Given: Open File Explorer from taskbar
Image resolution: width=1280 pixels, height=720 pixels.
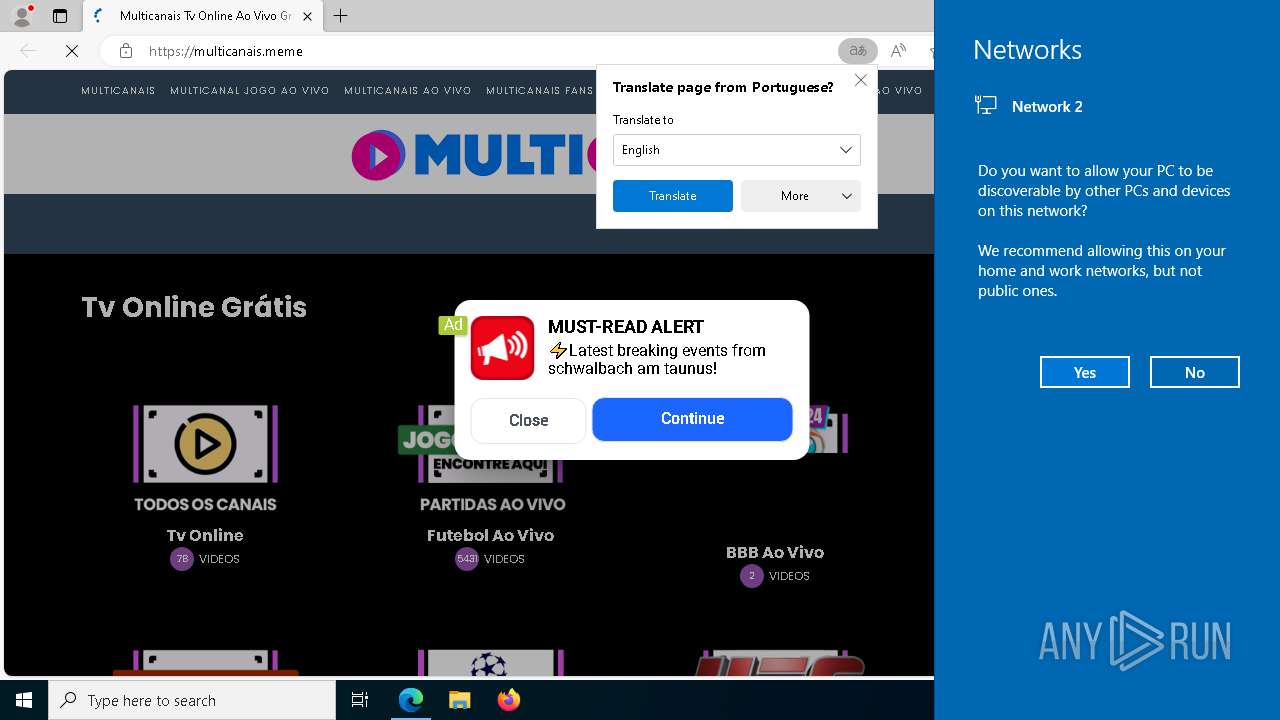Looking at the screenshot, I should click(460, 700).
